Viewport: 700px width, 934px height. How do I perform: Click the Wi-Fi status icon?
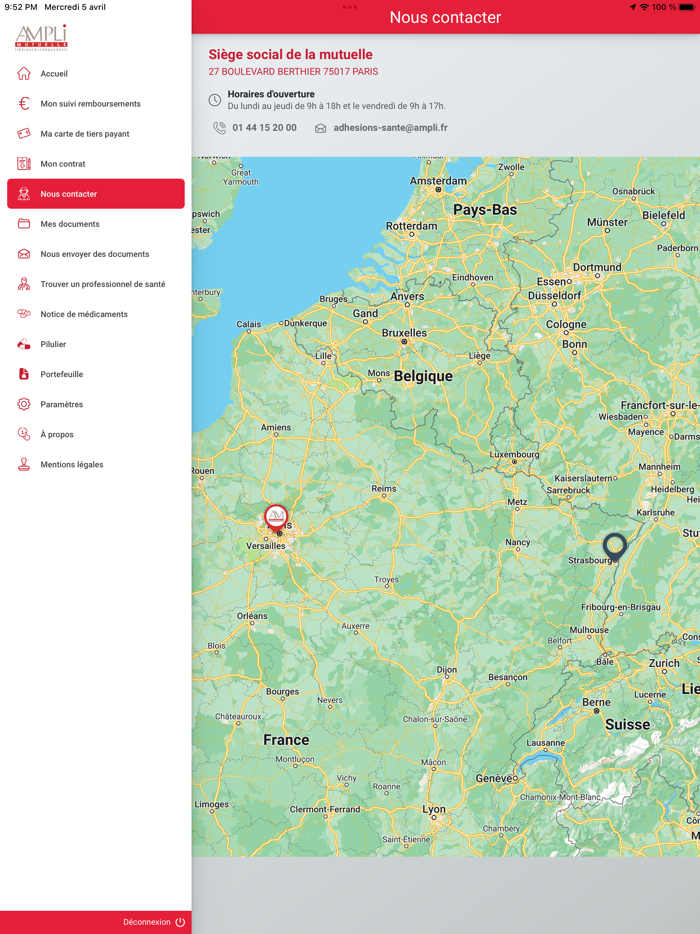(x=644, y=7)
